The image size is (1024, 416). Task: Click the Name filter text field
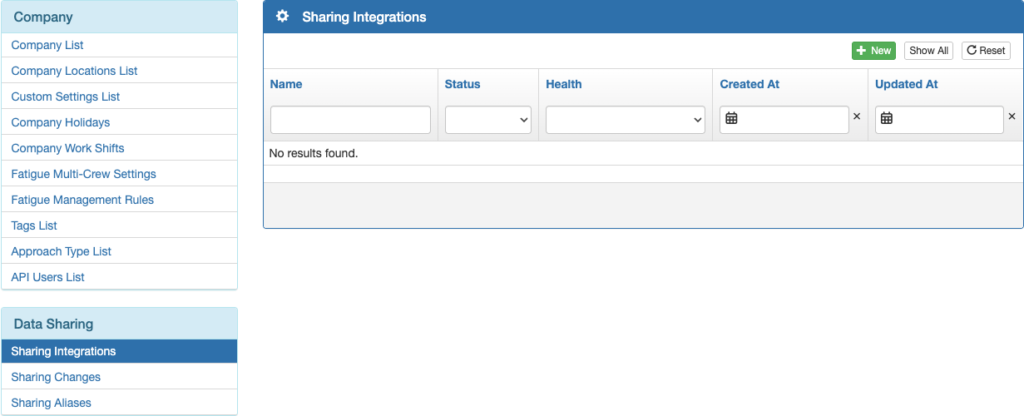(350, 120)
